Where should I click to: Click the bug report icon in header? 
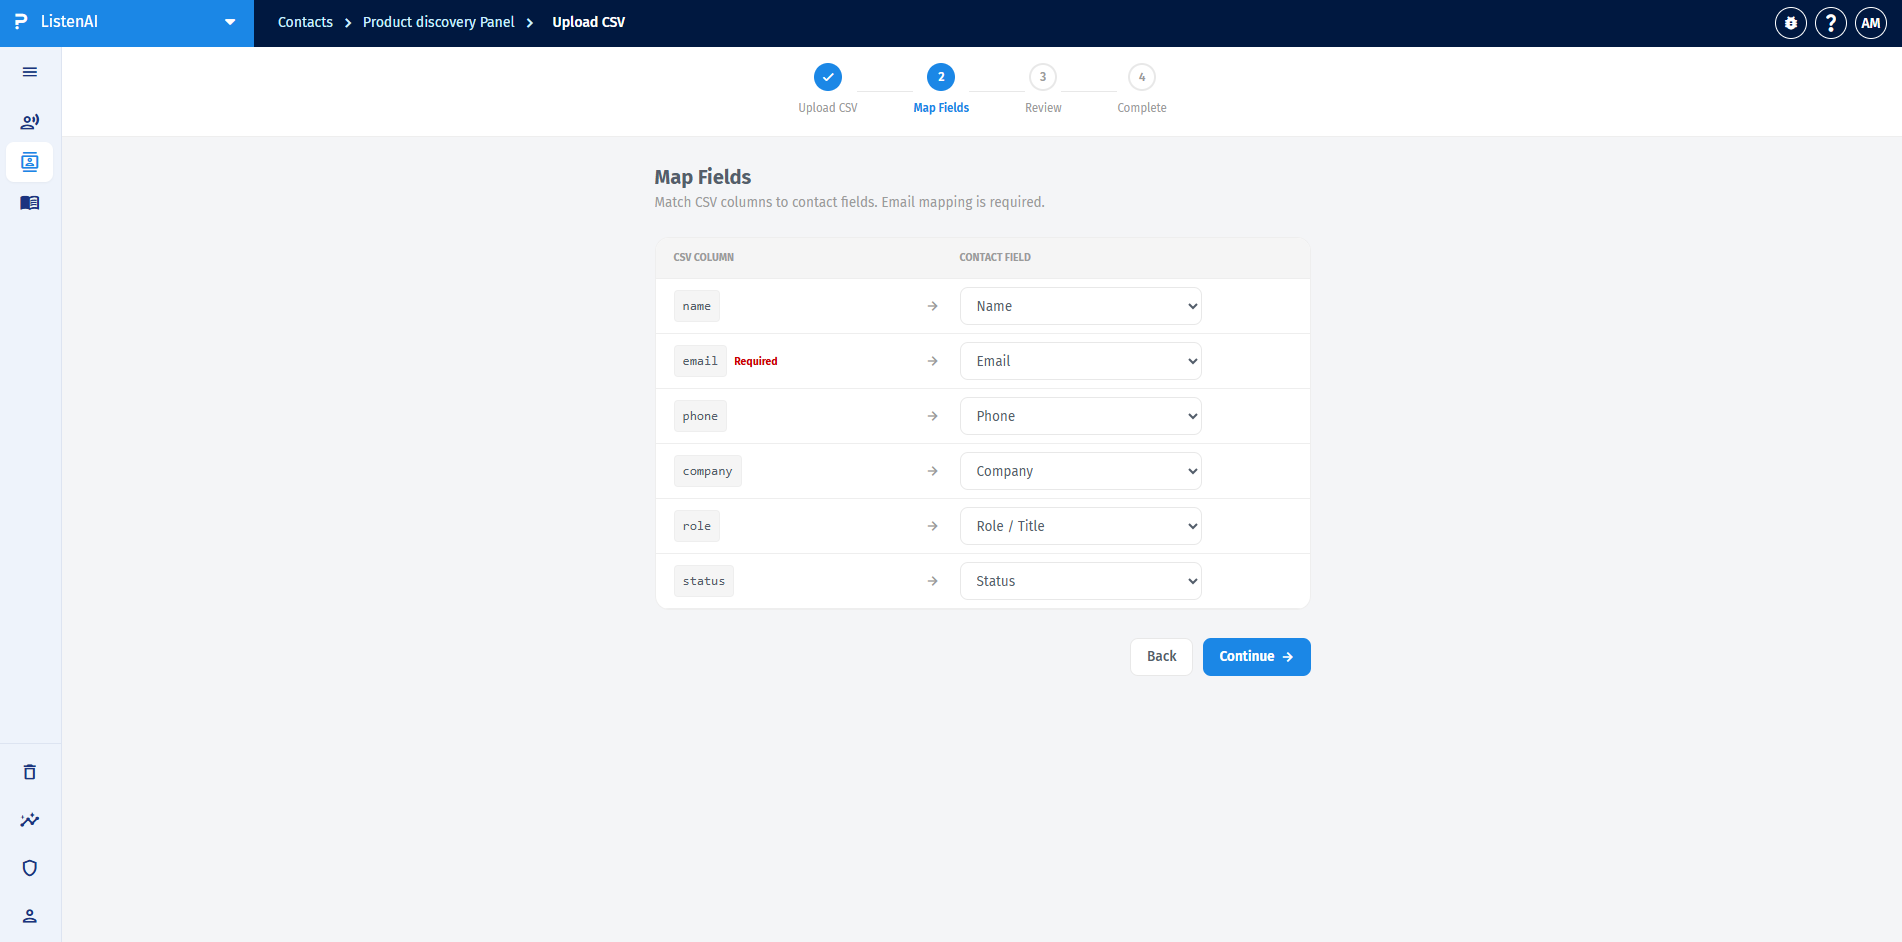tap(1791, 23)
